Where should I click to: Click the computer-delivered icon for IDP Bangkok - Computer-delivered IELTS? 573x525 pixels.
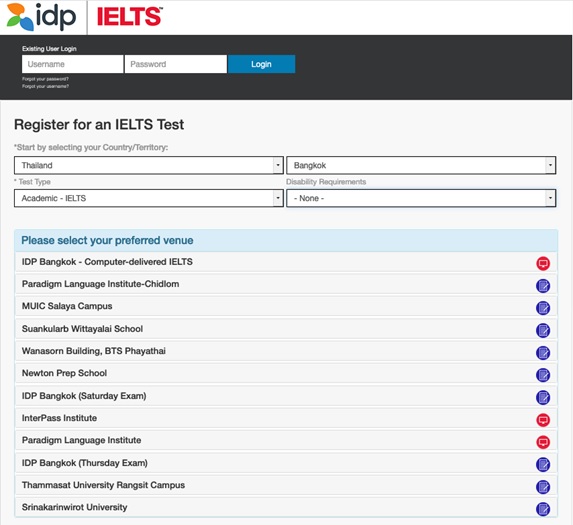(x=543, y=263)
